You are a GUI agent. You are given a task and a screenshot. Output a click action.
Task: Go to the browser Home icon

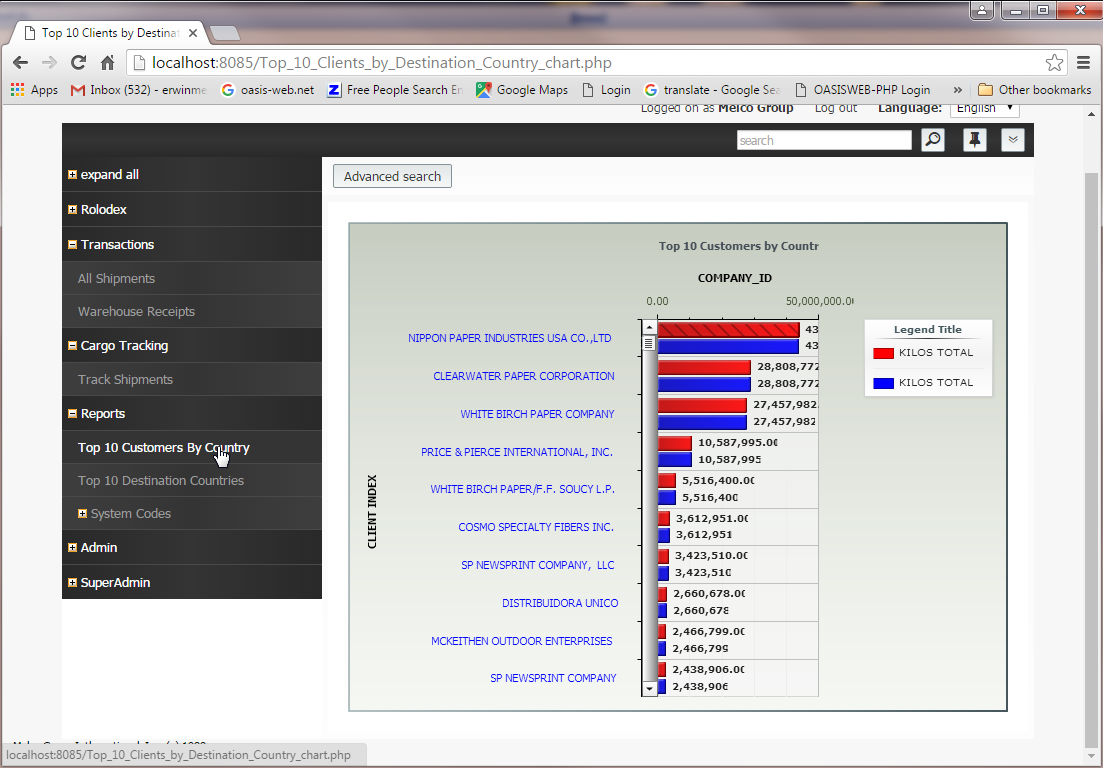coord(107,63)
